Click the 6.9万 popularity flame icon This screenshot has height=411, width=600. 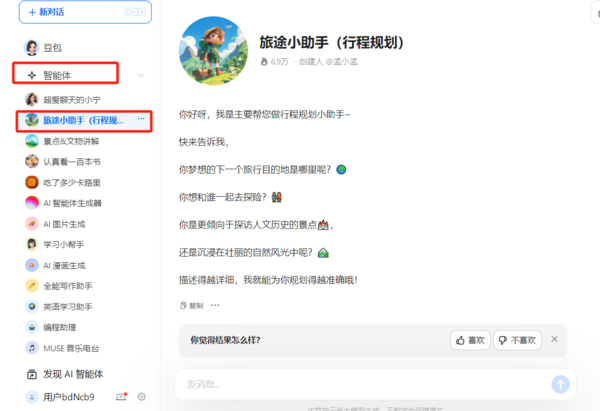[x=264, y=62]
